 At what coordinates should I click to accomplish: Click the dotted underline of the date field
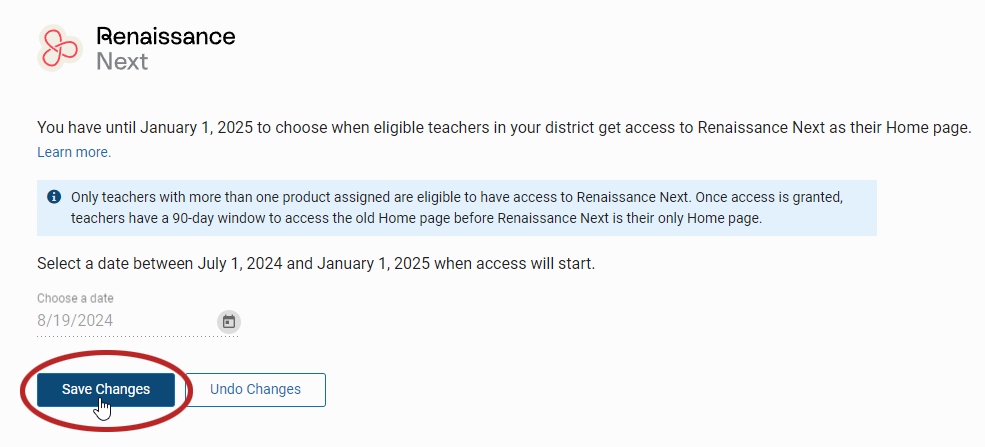point(138,337)
